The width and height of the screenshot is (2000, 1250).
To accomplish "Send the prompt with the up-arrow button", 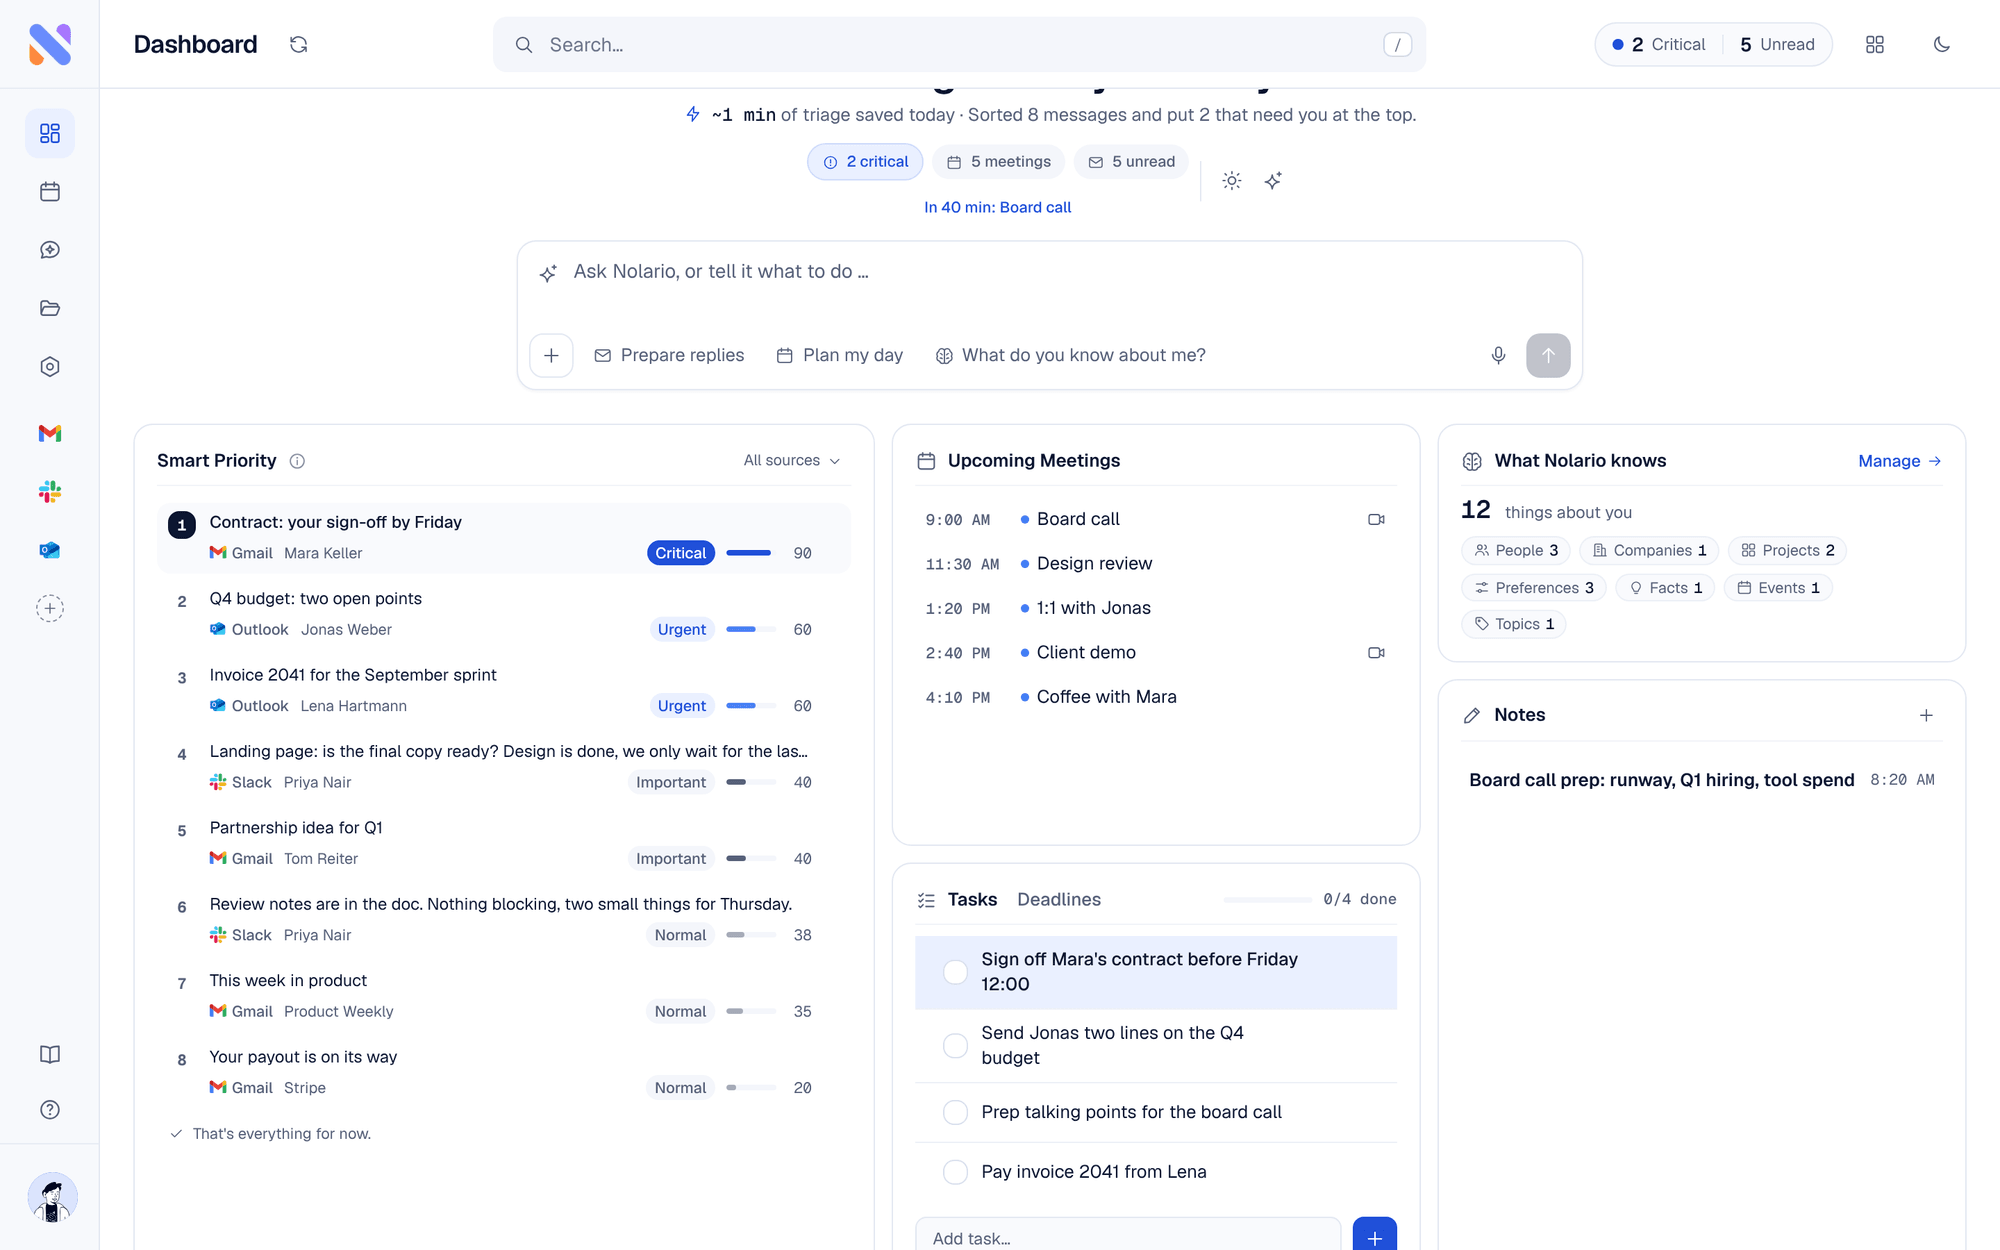I will 1548,355.
